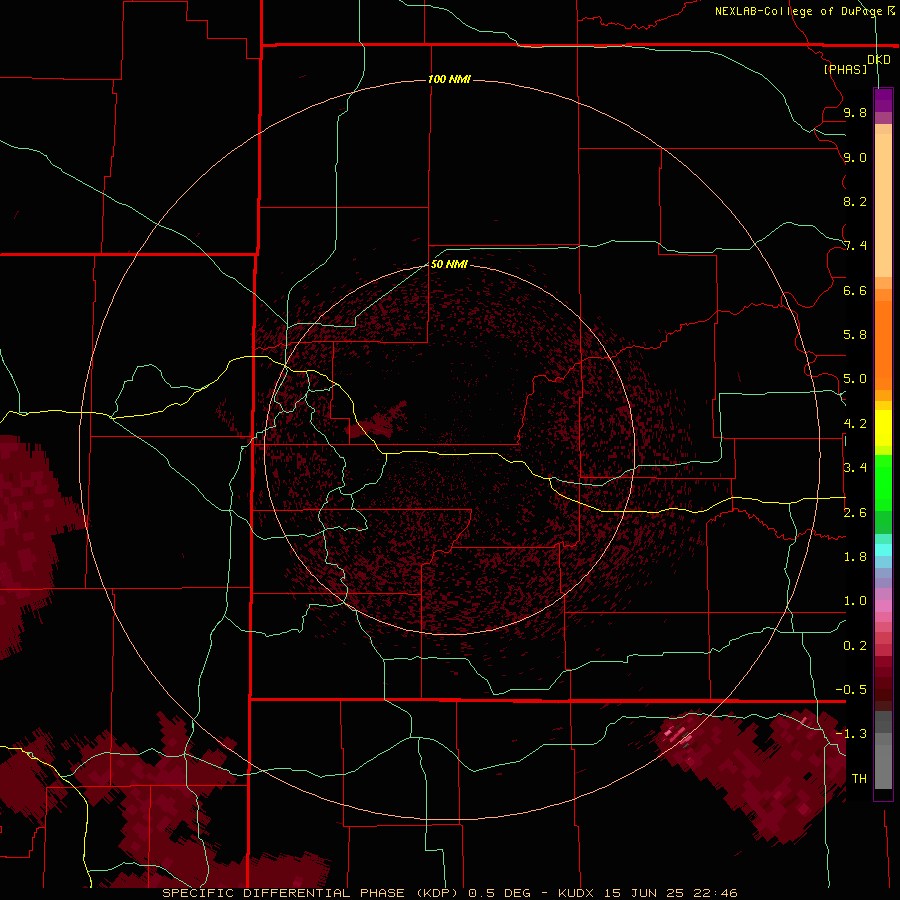Click the 7.4 scale value
Image resolution: width=900 pixels, height=900 pixels.
(855, 246)
